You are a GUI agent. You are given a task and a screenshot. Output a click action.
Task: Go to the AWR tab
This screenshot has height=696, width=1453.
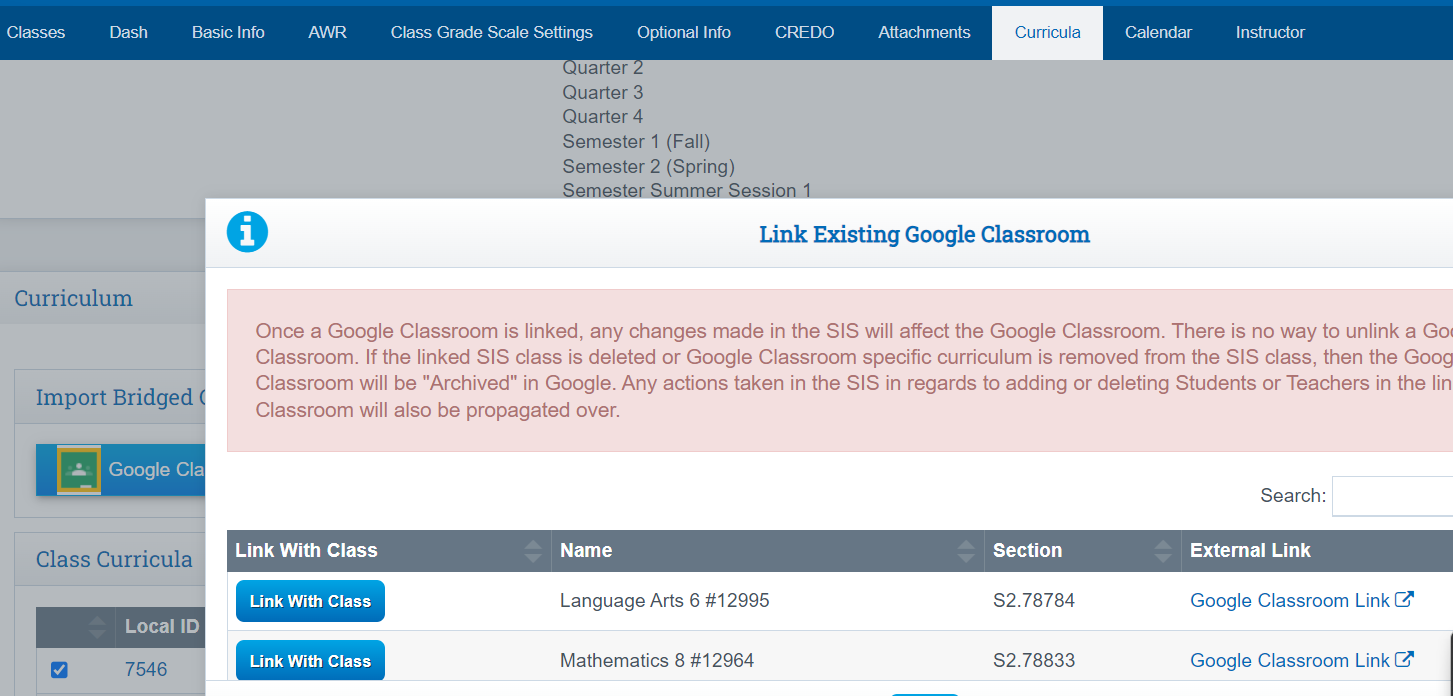tap(328, 32)
